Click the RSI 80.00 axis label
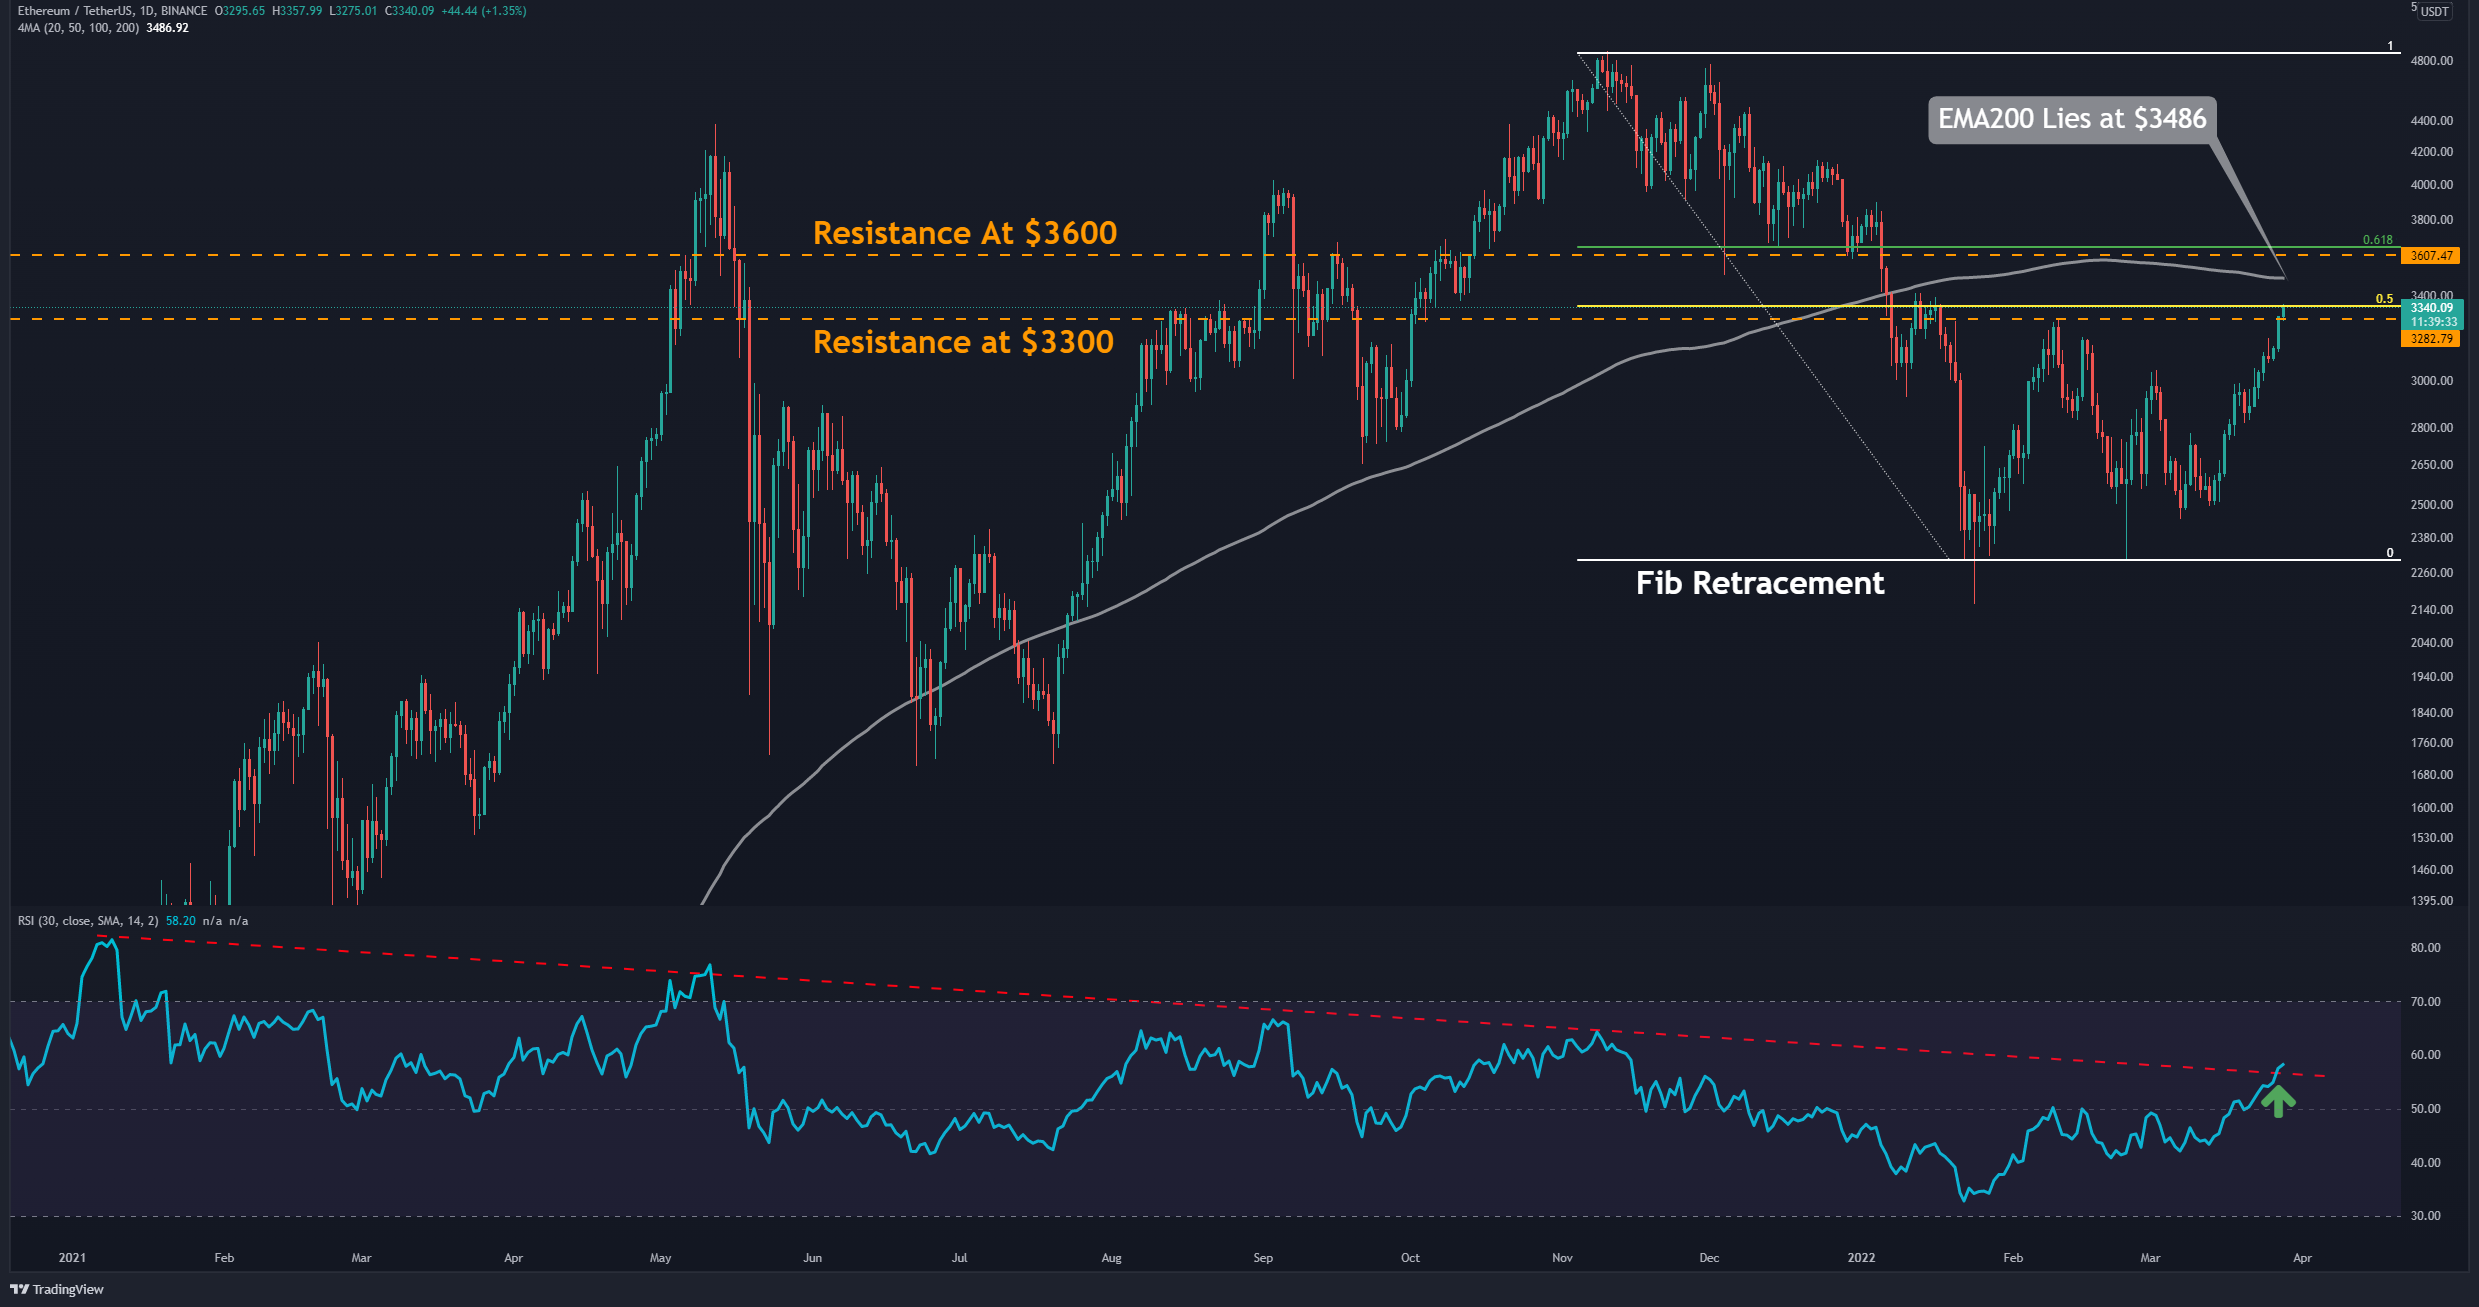This screenshot has height=1307, width=2479. pyautogui.click(x=2426, y=948)
